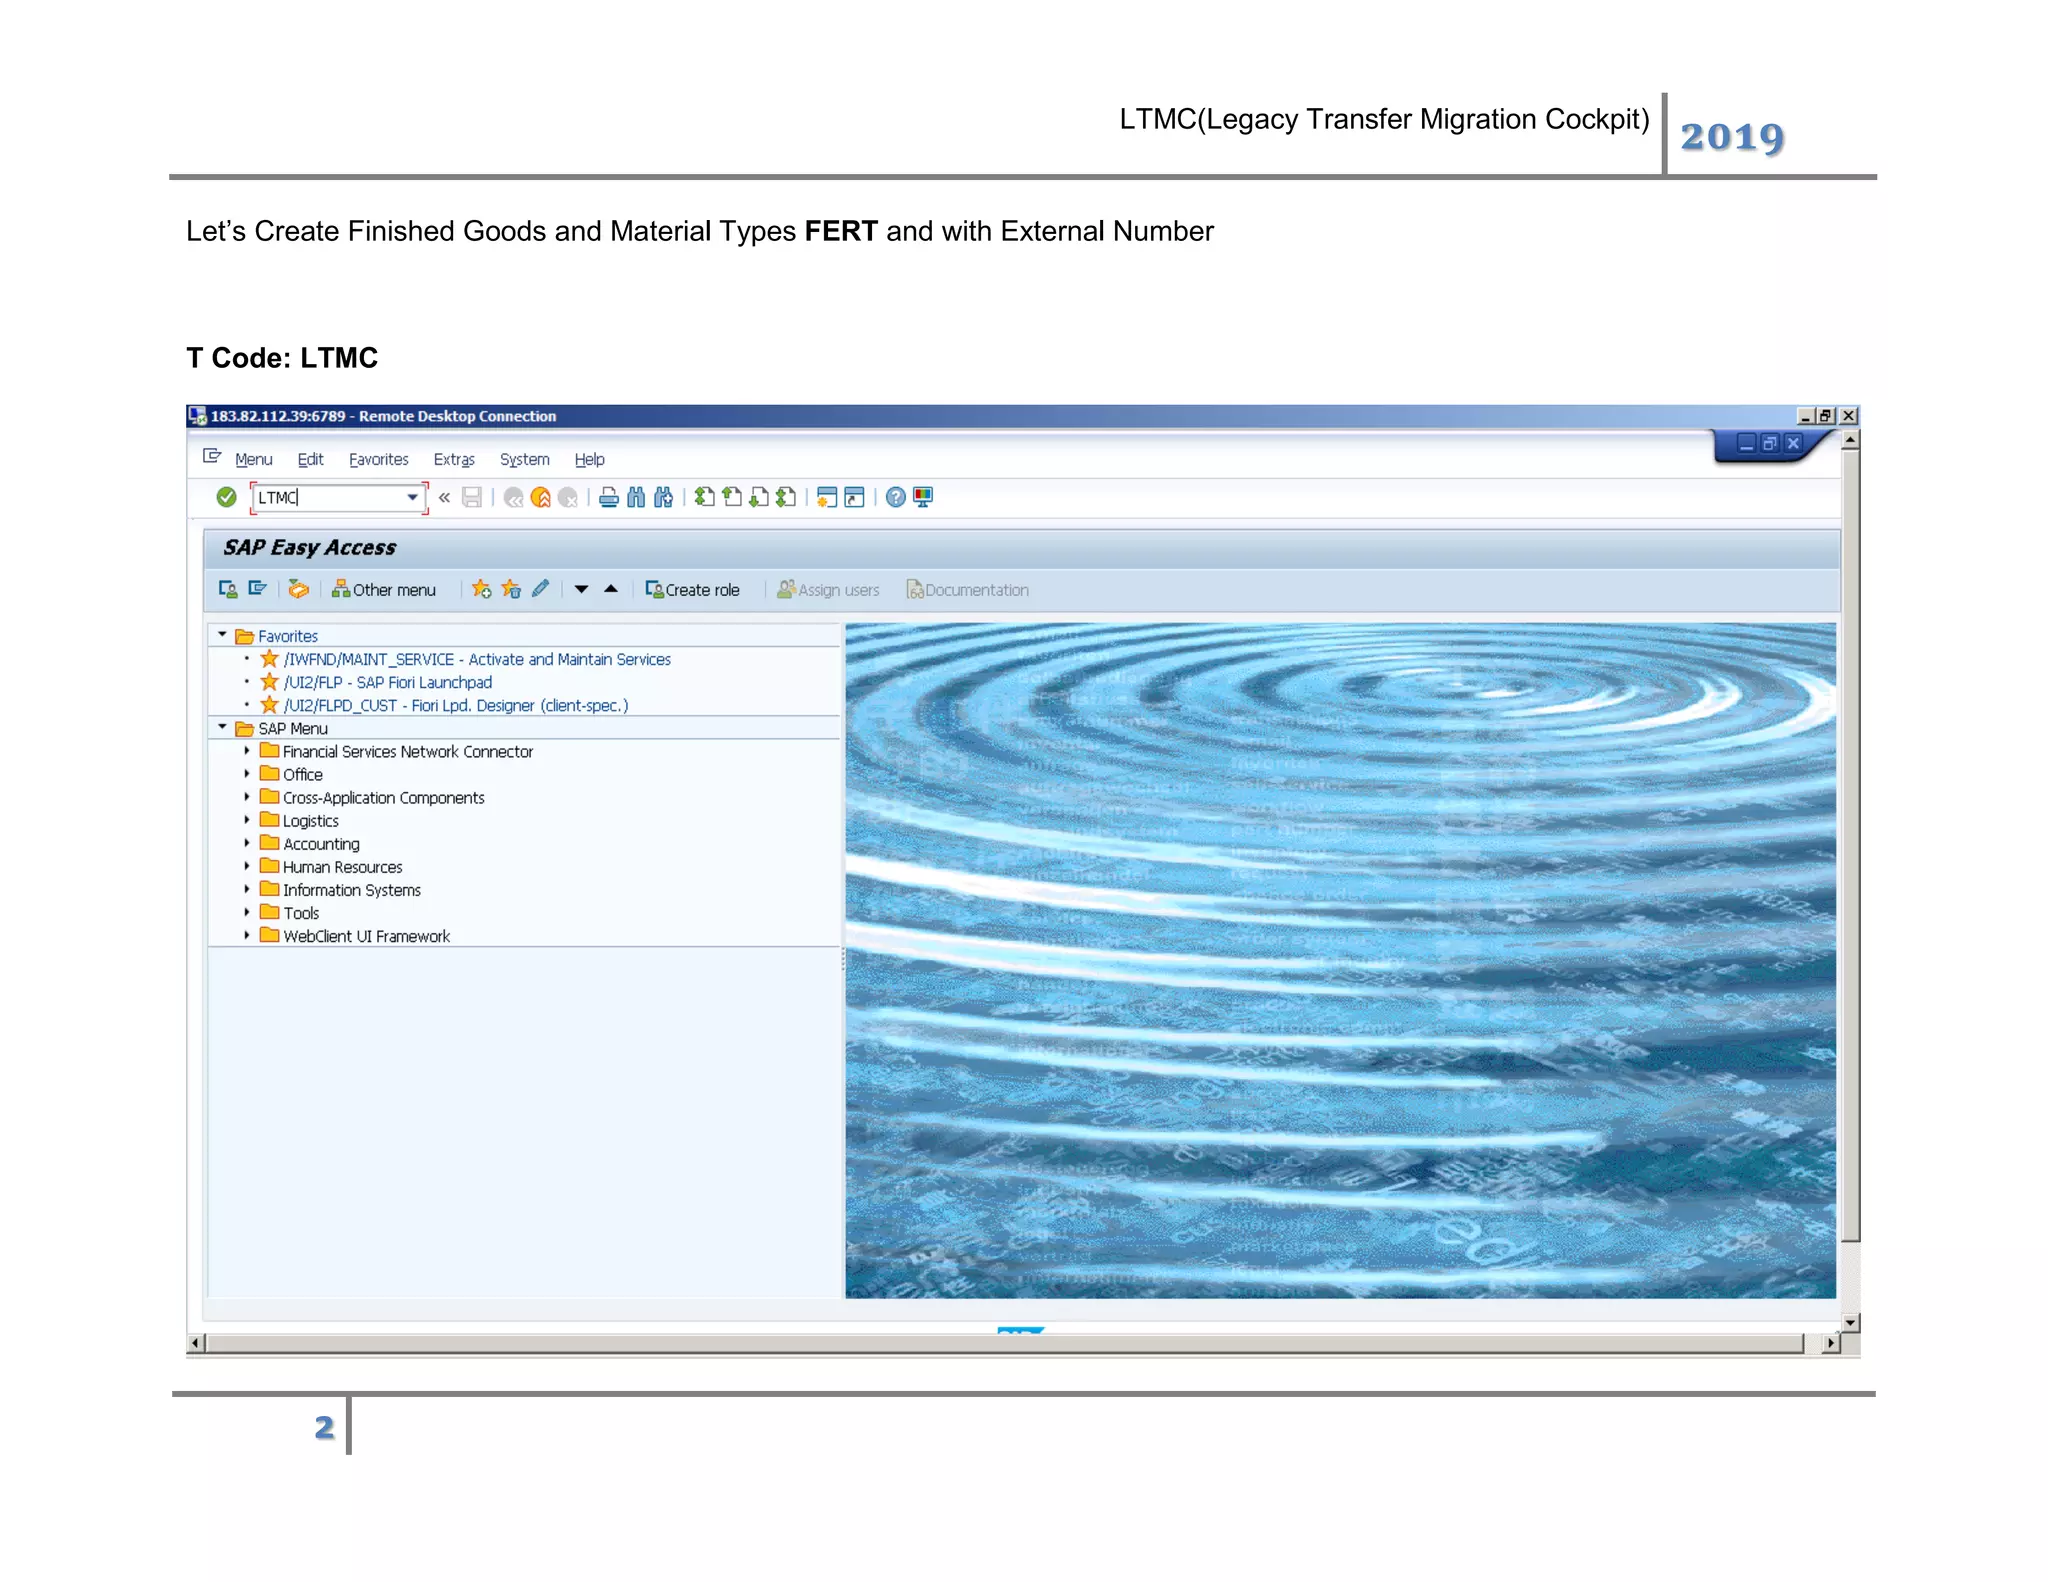This screenshot has height=1582, width=2048.
Task: Open the command field history dropdown
Action: pyautogui.click(x=412, y=497)
